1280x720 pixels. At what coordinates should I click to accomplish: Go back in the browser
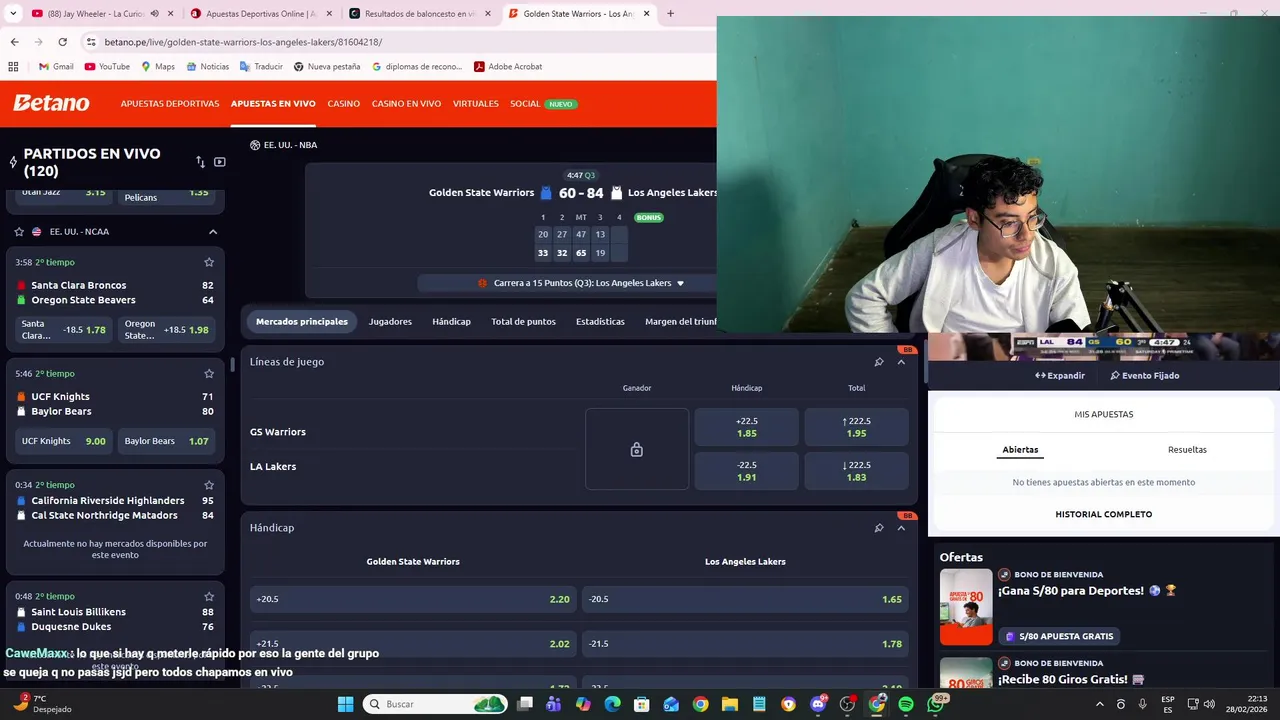coord(14,42)
